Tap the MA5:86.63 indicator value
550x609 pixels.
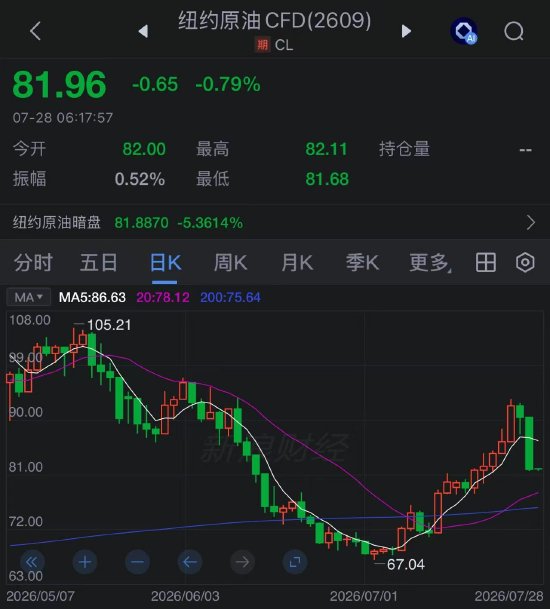click(x=92, y=298)
